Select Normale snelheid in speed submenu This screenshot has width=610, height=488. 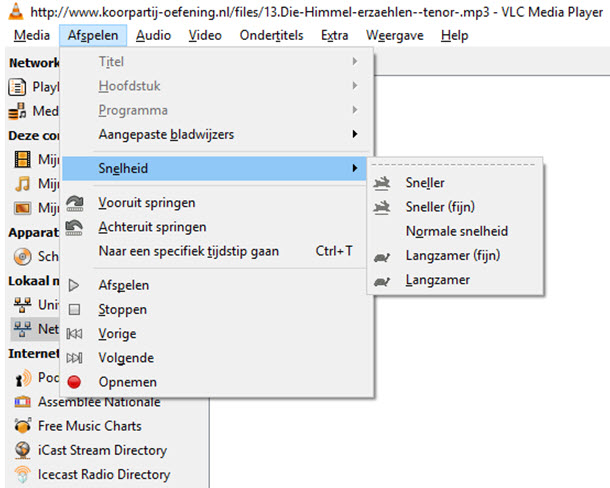pyautogui.click(x=457, y=231)
